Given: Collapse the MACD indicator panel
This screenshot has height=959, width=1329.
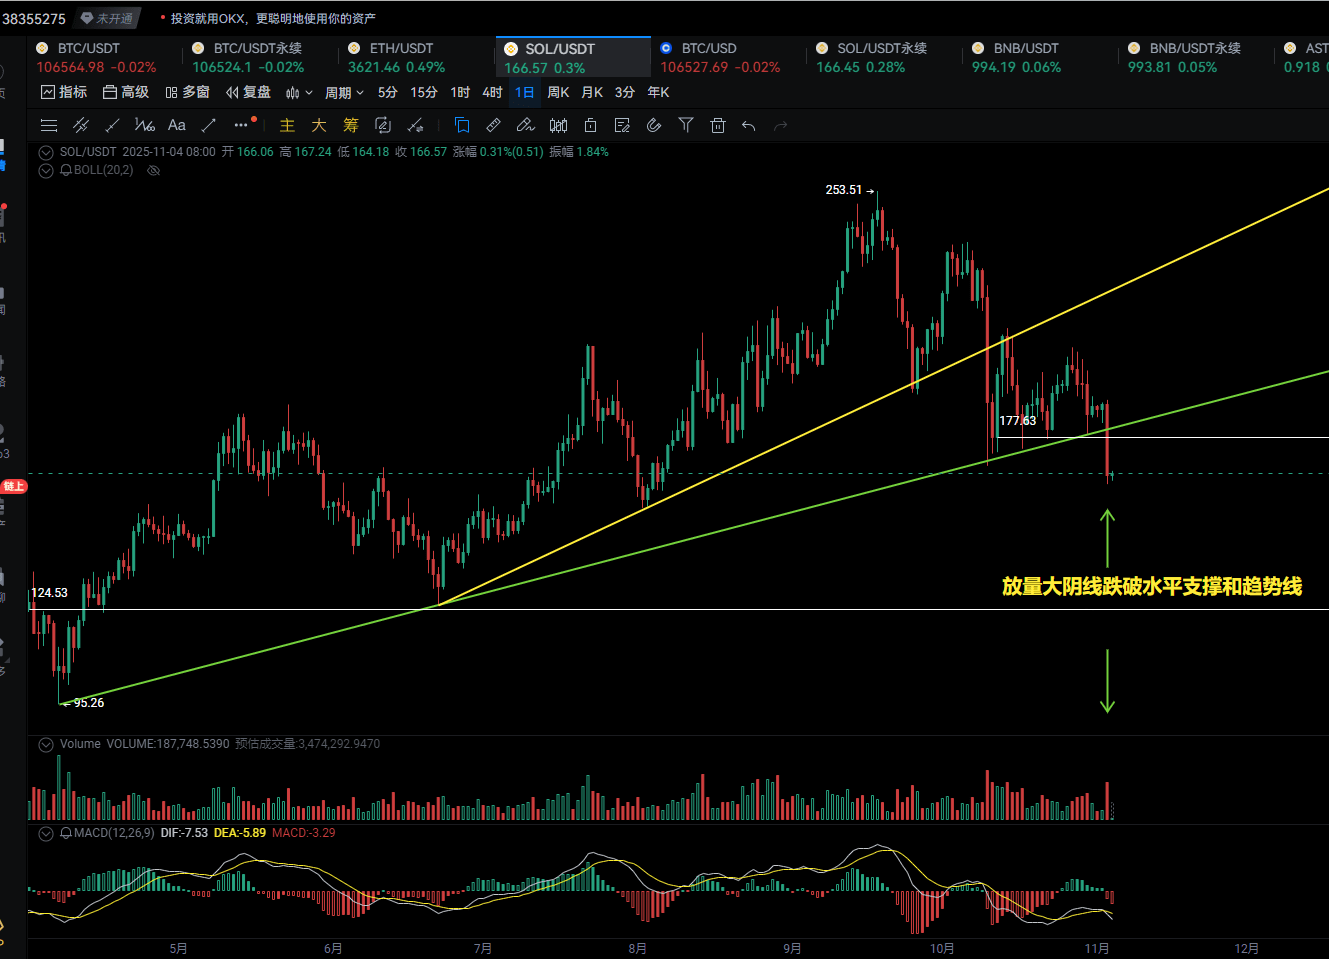Looking at the screenshot, I should (45, 833).
